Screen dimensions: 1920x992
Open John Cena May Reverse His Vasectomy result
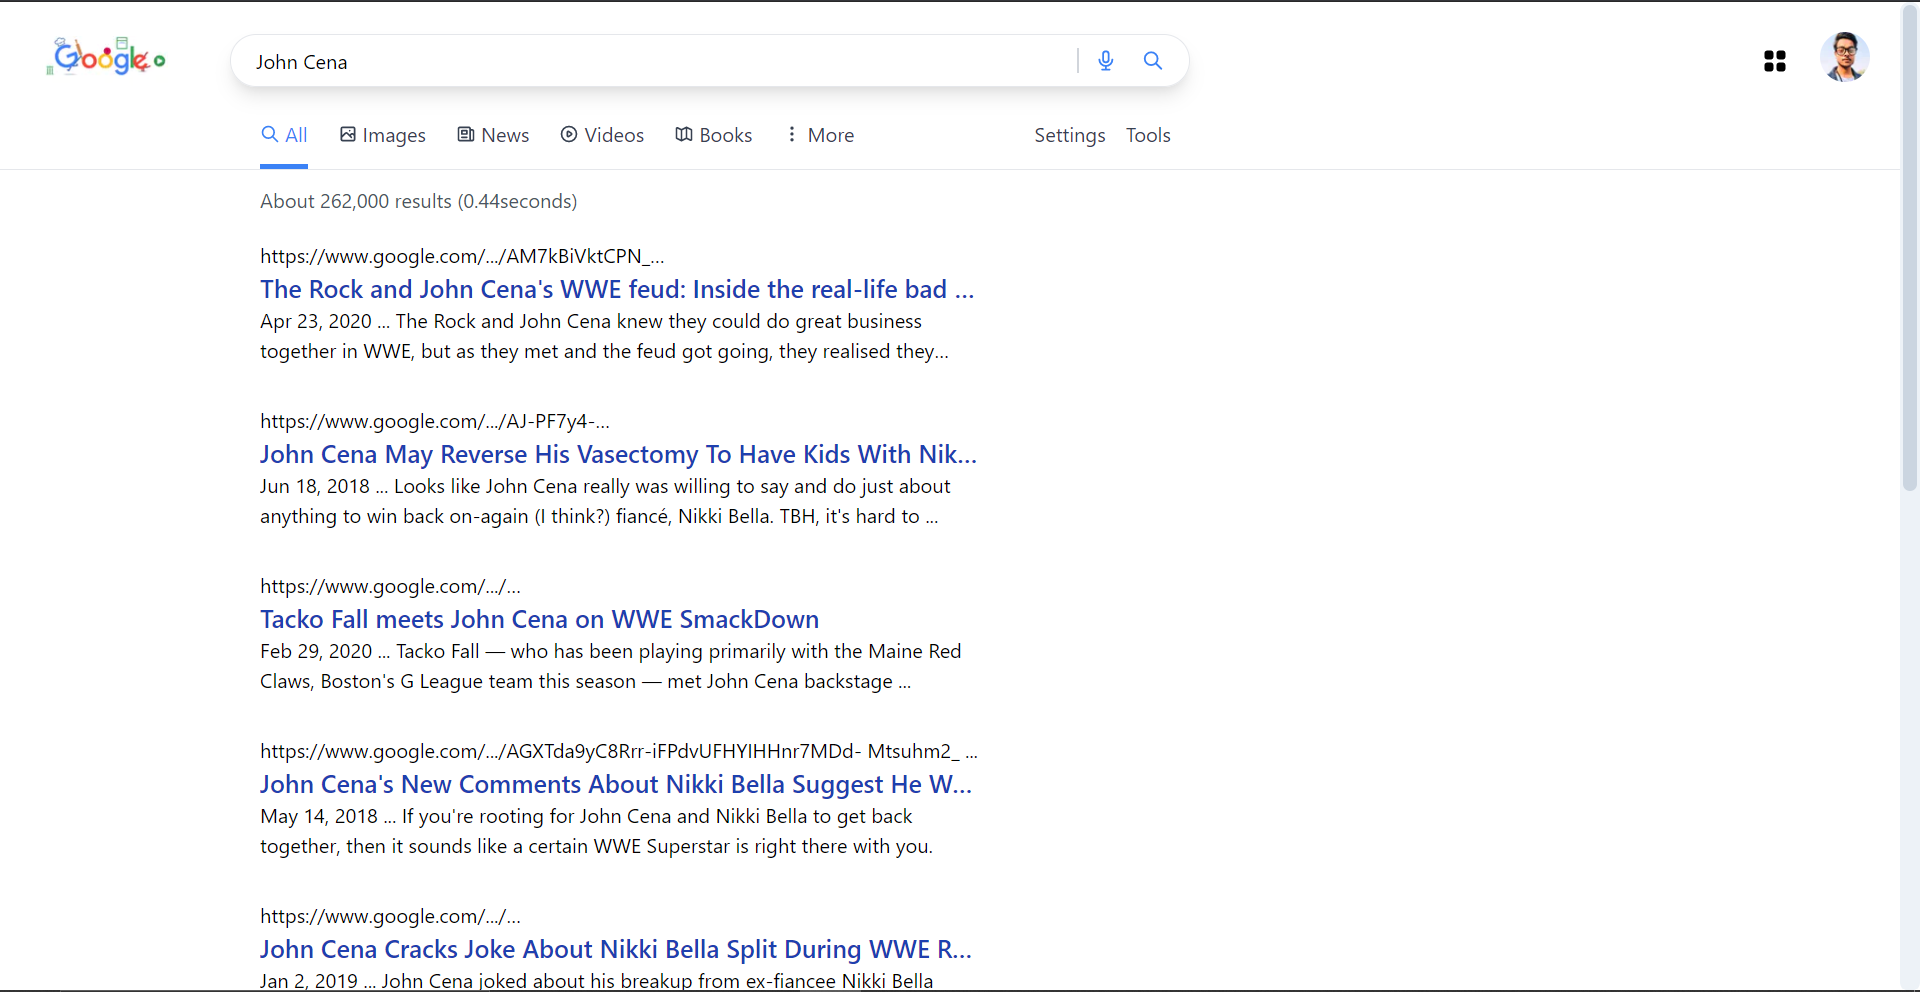pyautogui.click(x=618, y=454)
